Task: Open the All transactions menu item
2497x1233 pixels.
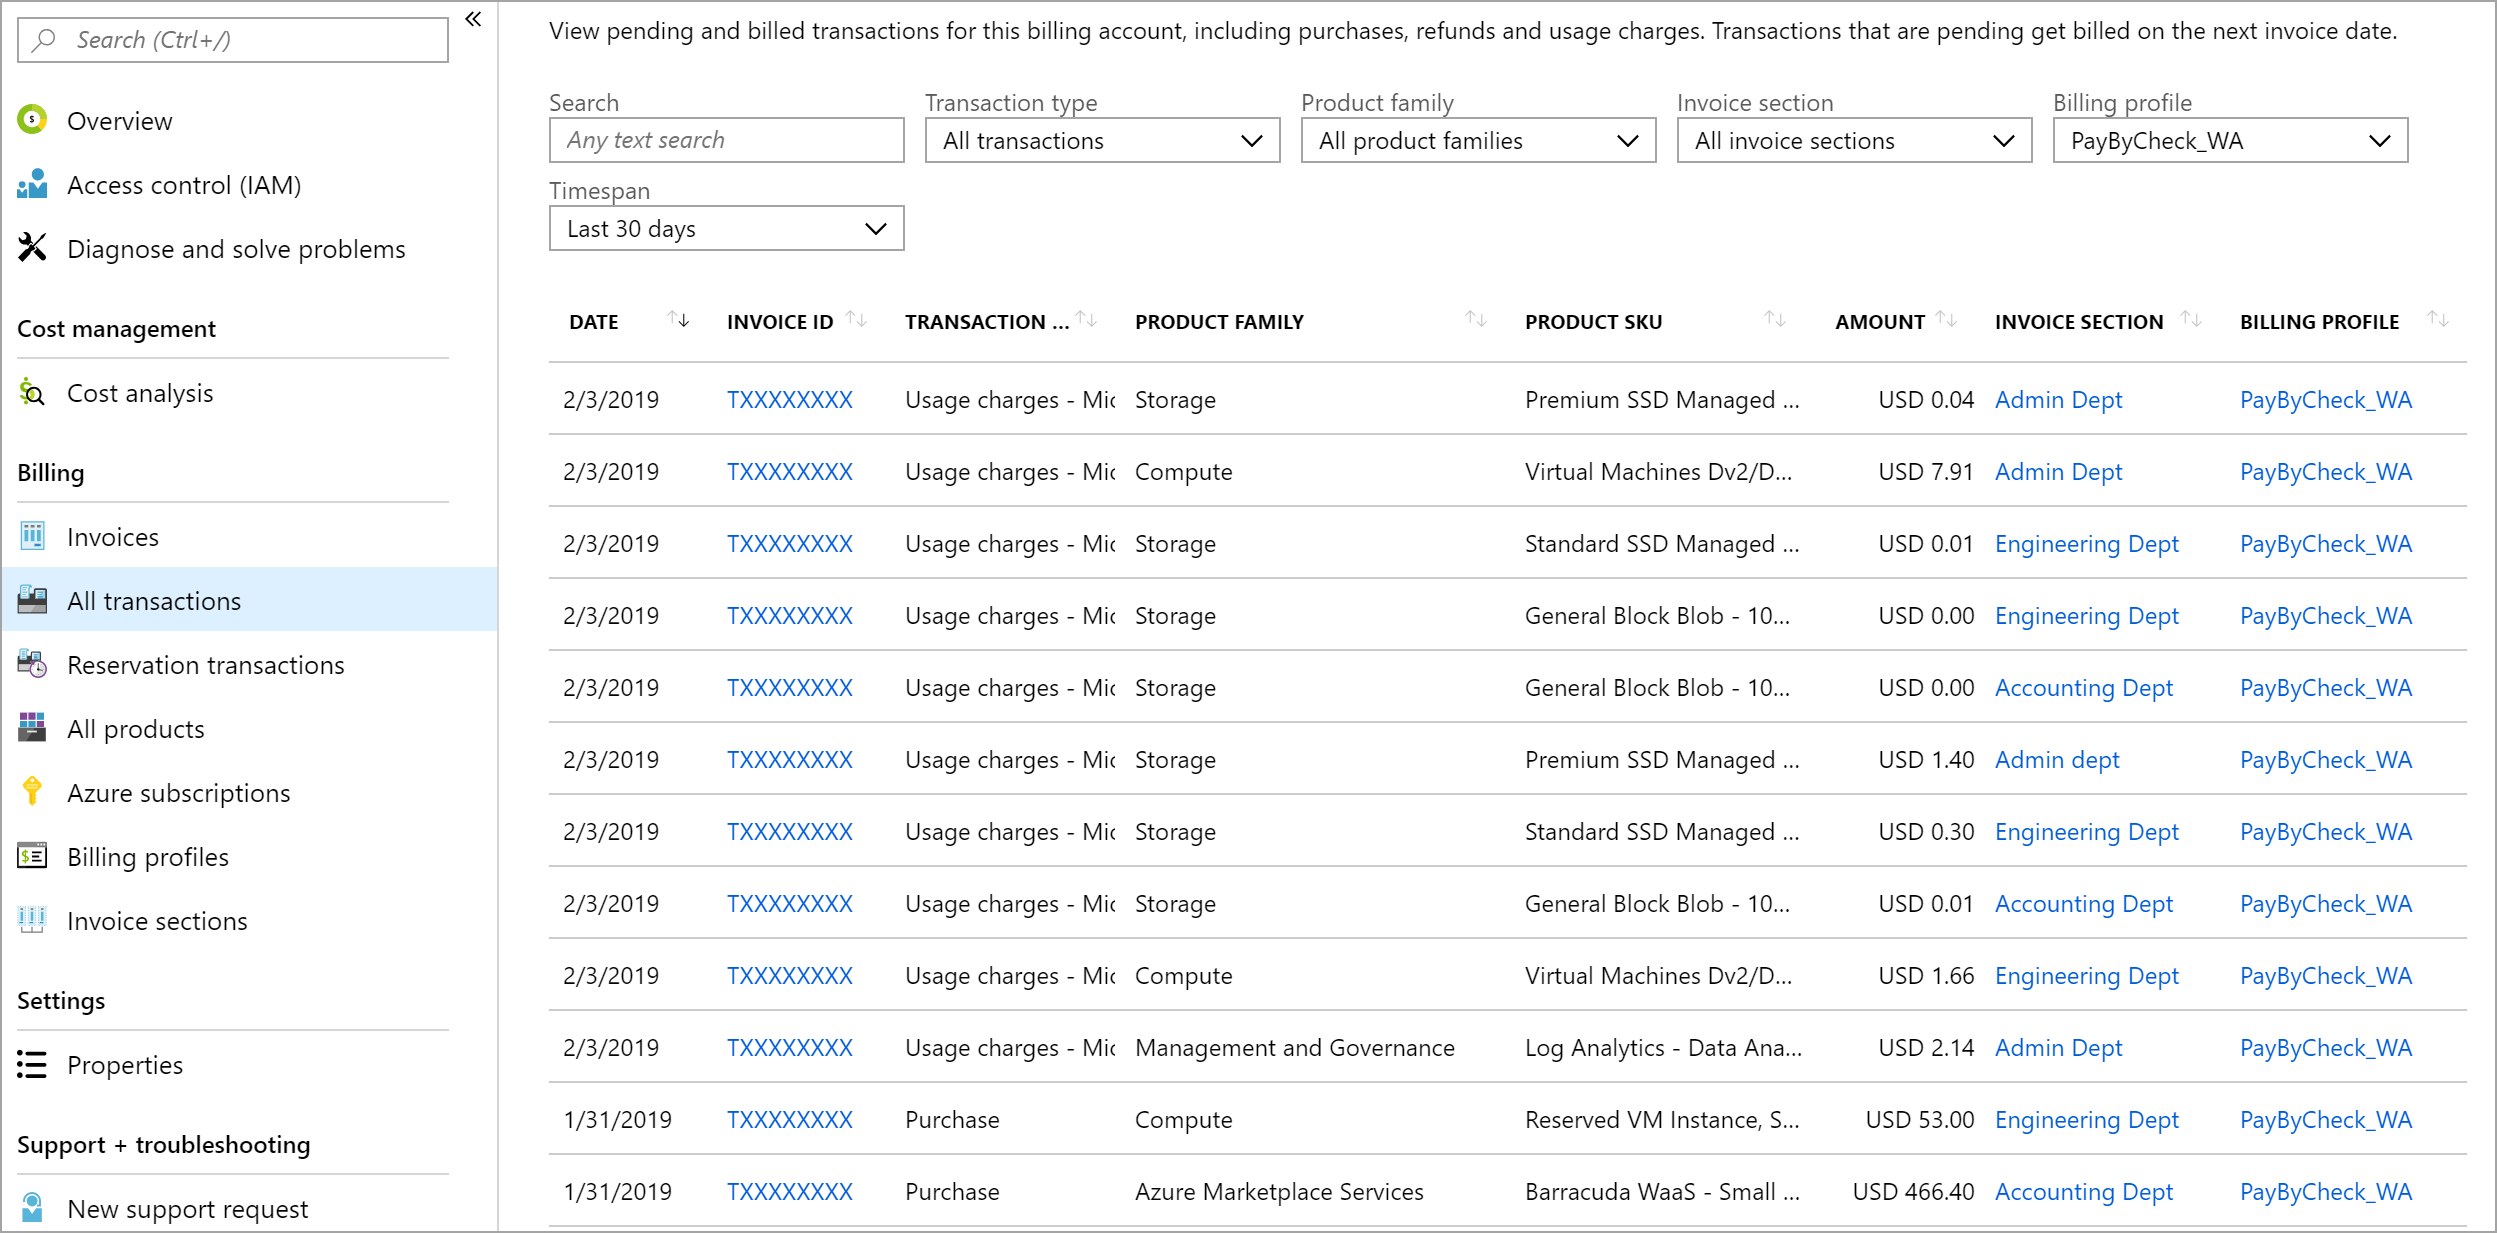Action: 153,601
